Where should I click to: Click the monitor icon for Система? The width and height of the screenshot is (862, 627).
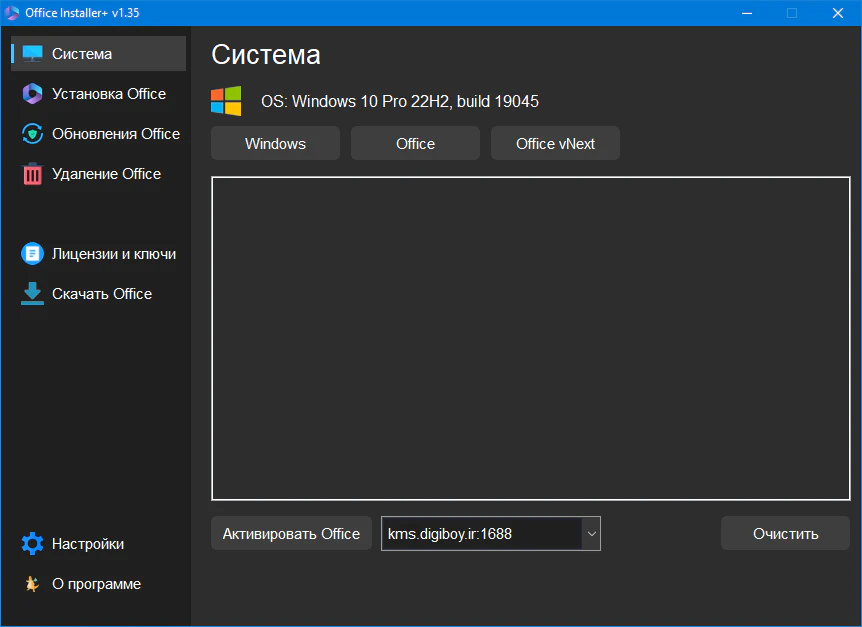(33, 54)
